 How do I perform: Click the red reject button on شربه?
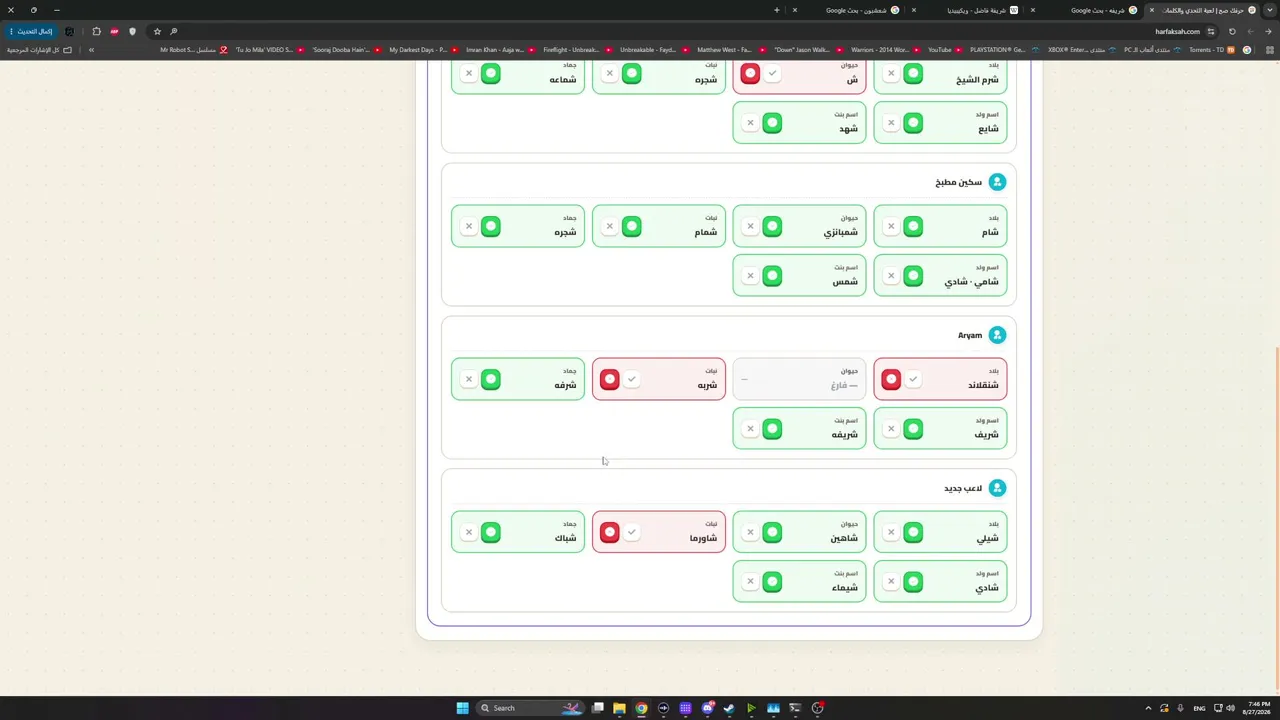coord(609,379)
